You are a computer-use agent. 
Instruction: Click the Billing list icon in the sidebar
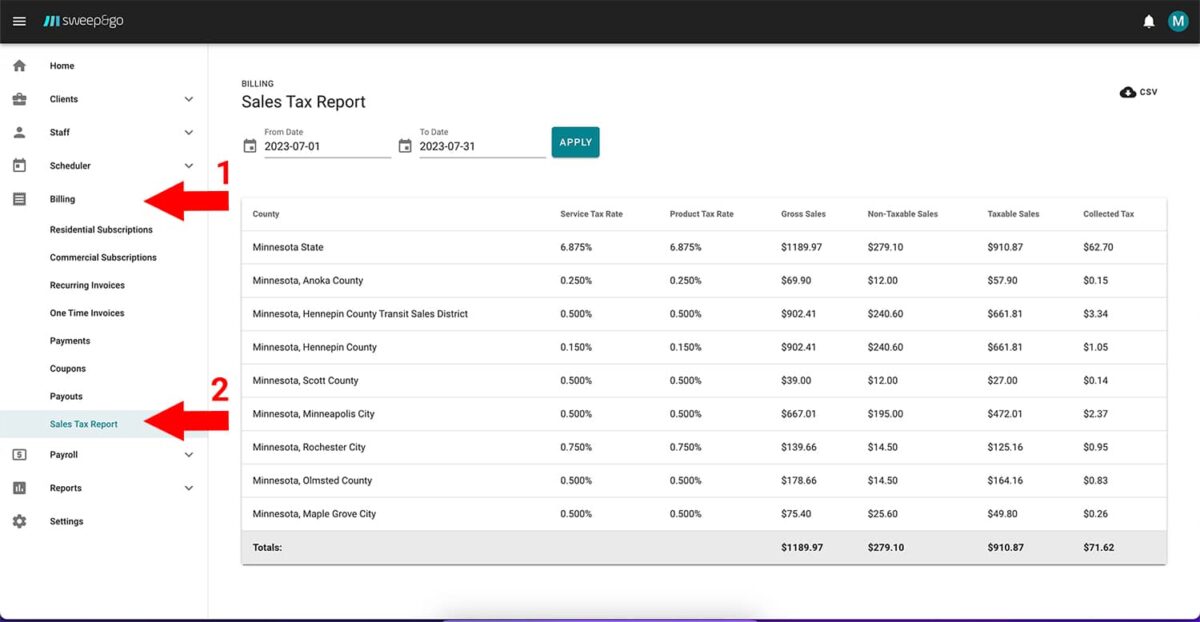click(x=19, y=198)
